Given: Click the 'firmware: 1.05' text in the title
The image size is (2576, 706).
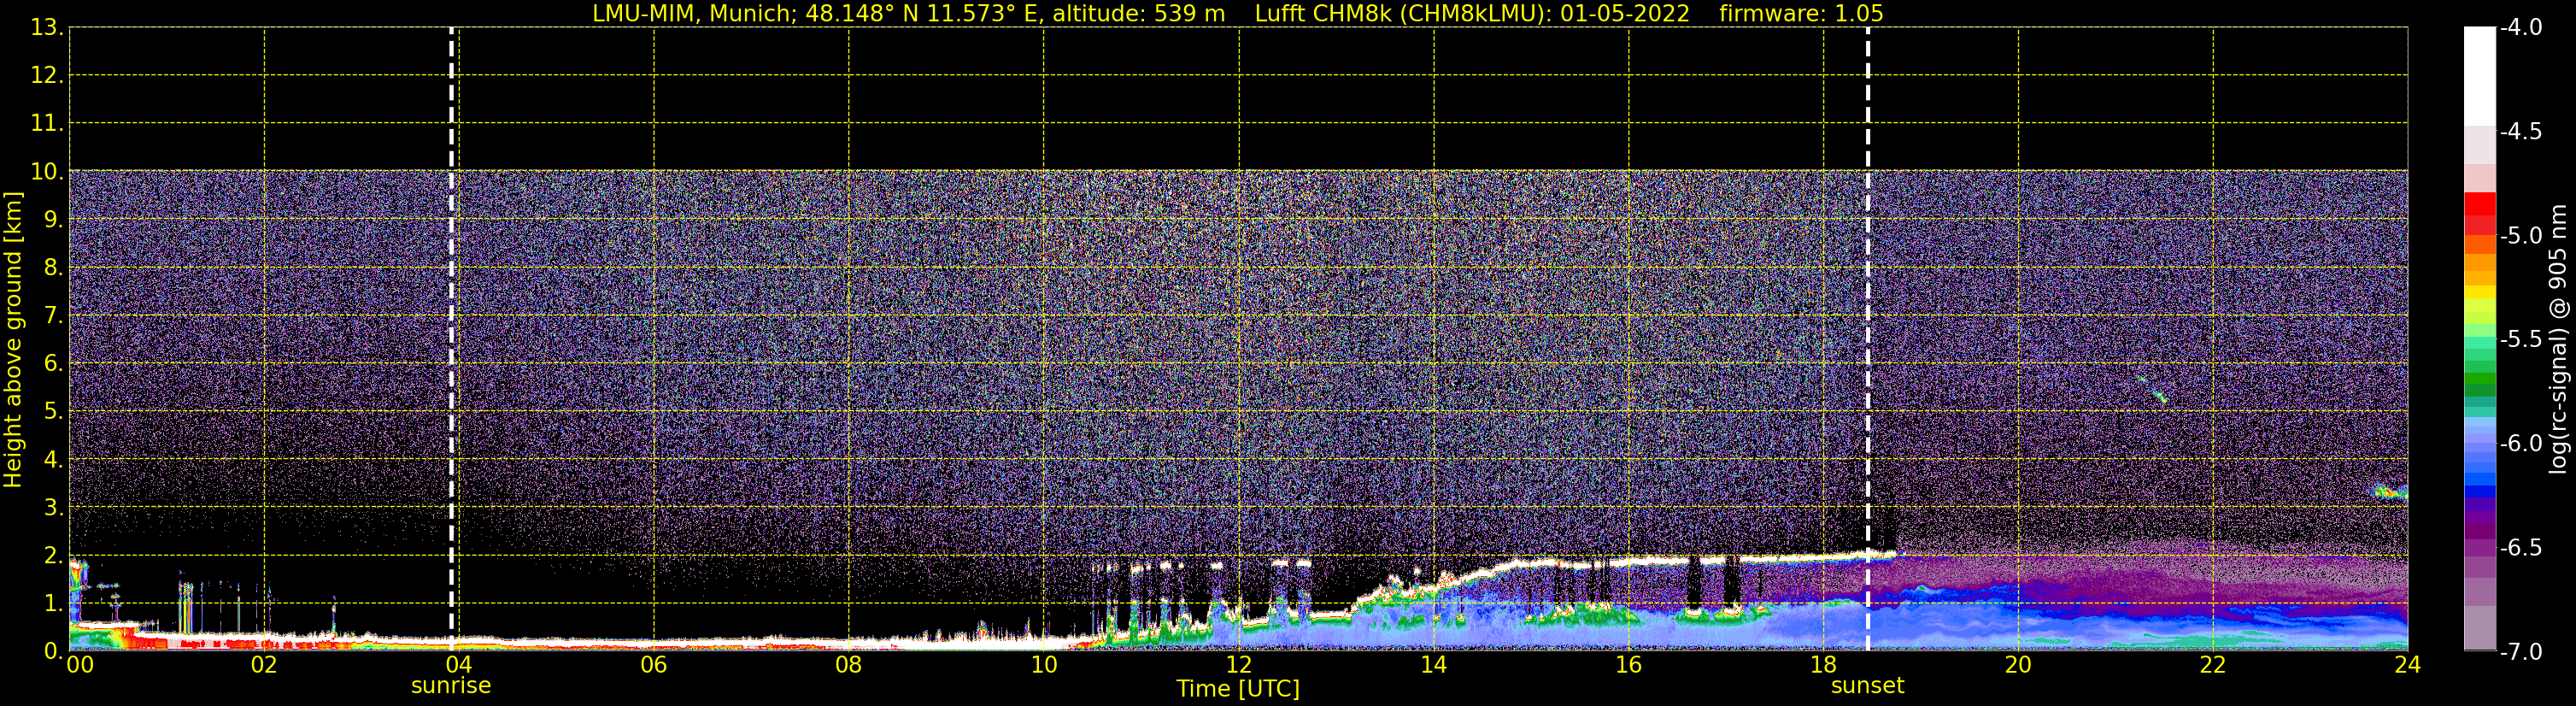Looking at the screenshot, I should coord(1802,13).
